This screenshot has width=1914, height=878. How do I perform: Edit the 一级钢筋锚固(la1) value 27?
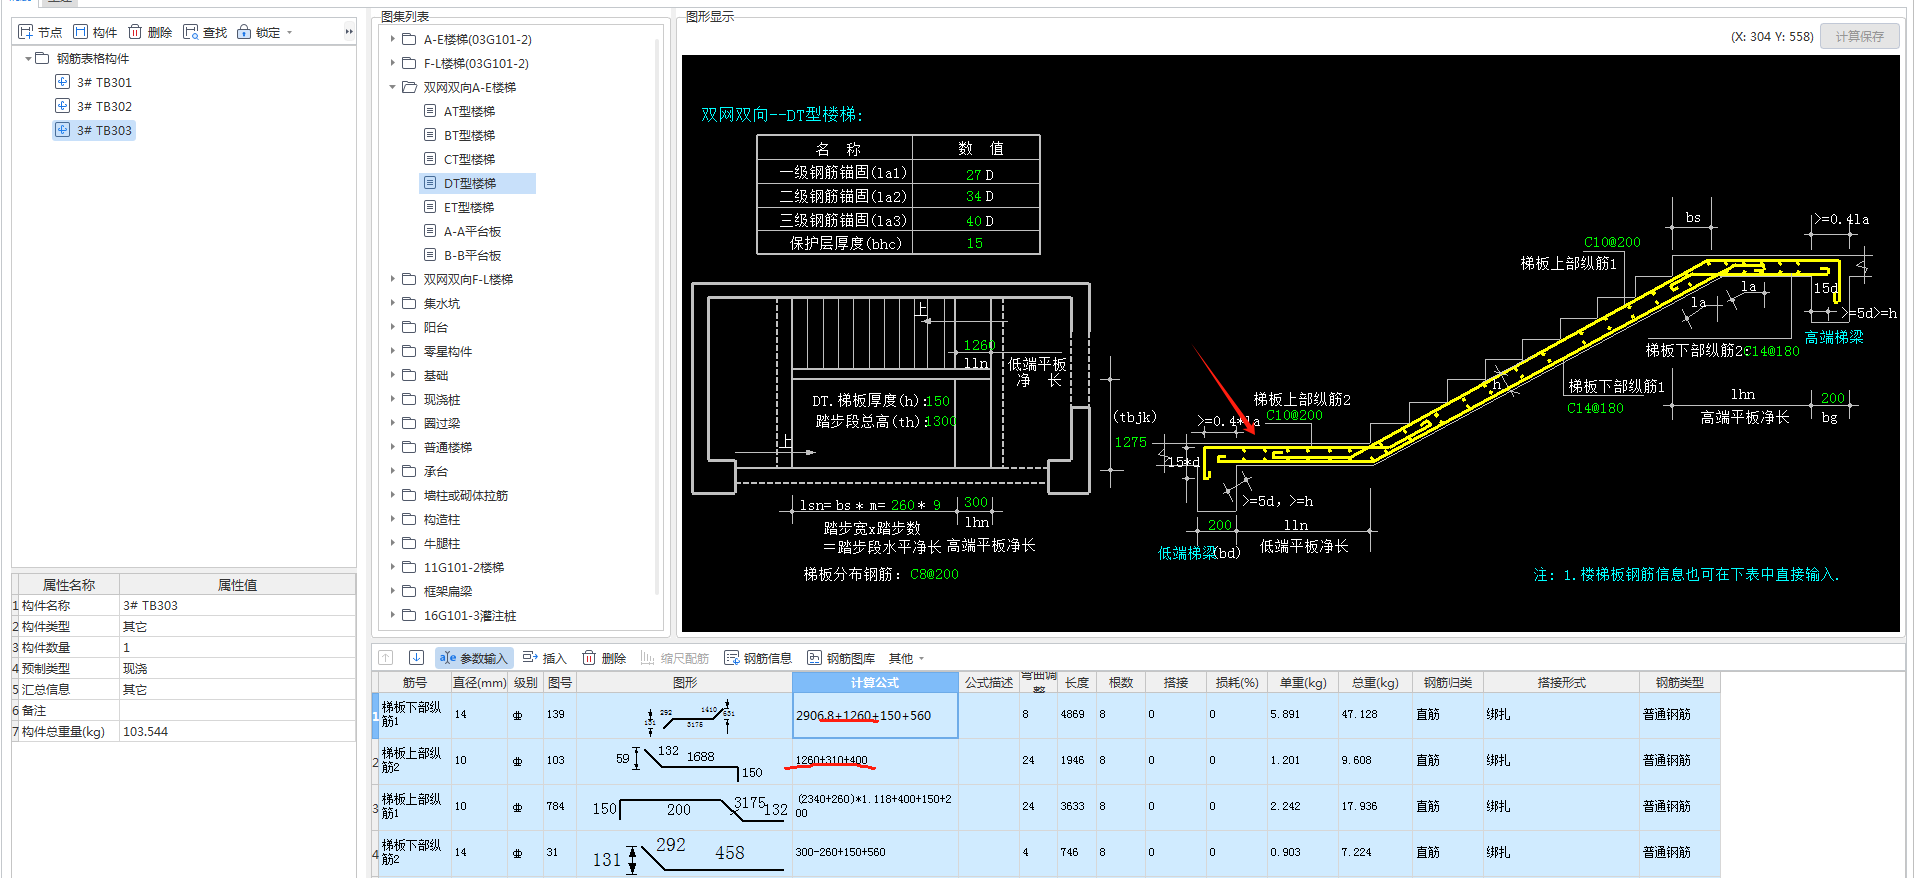point(973,174)
